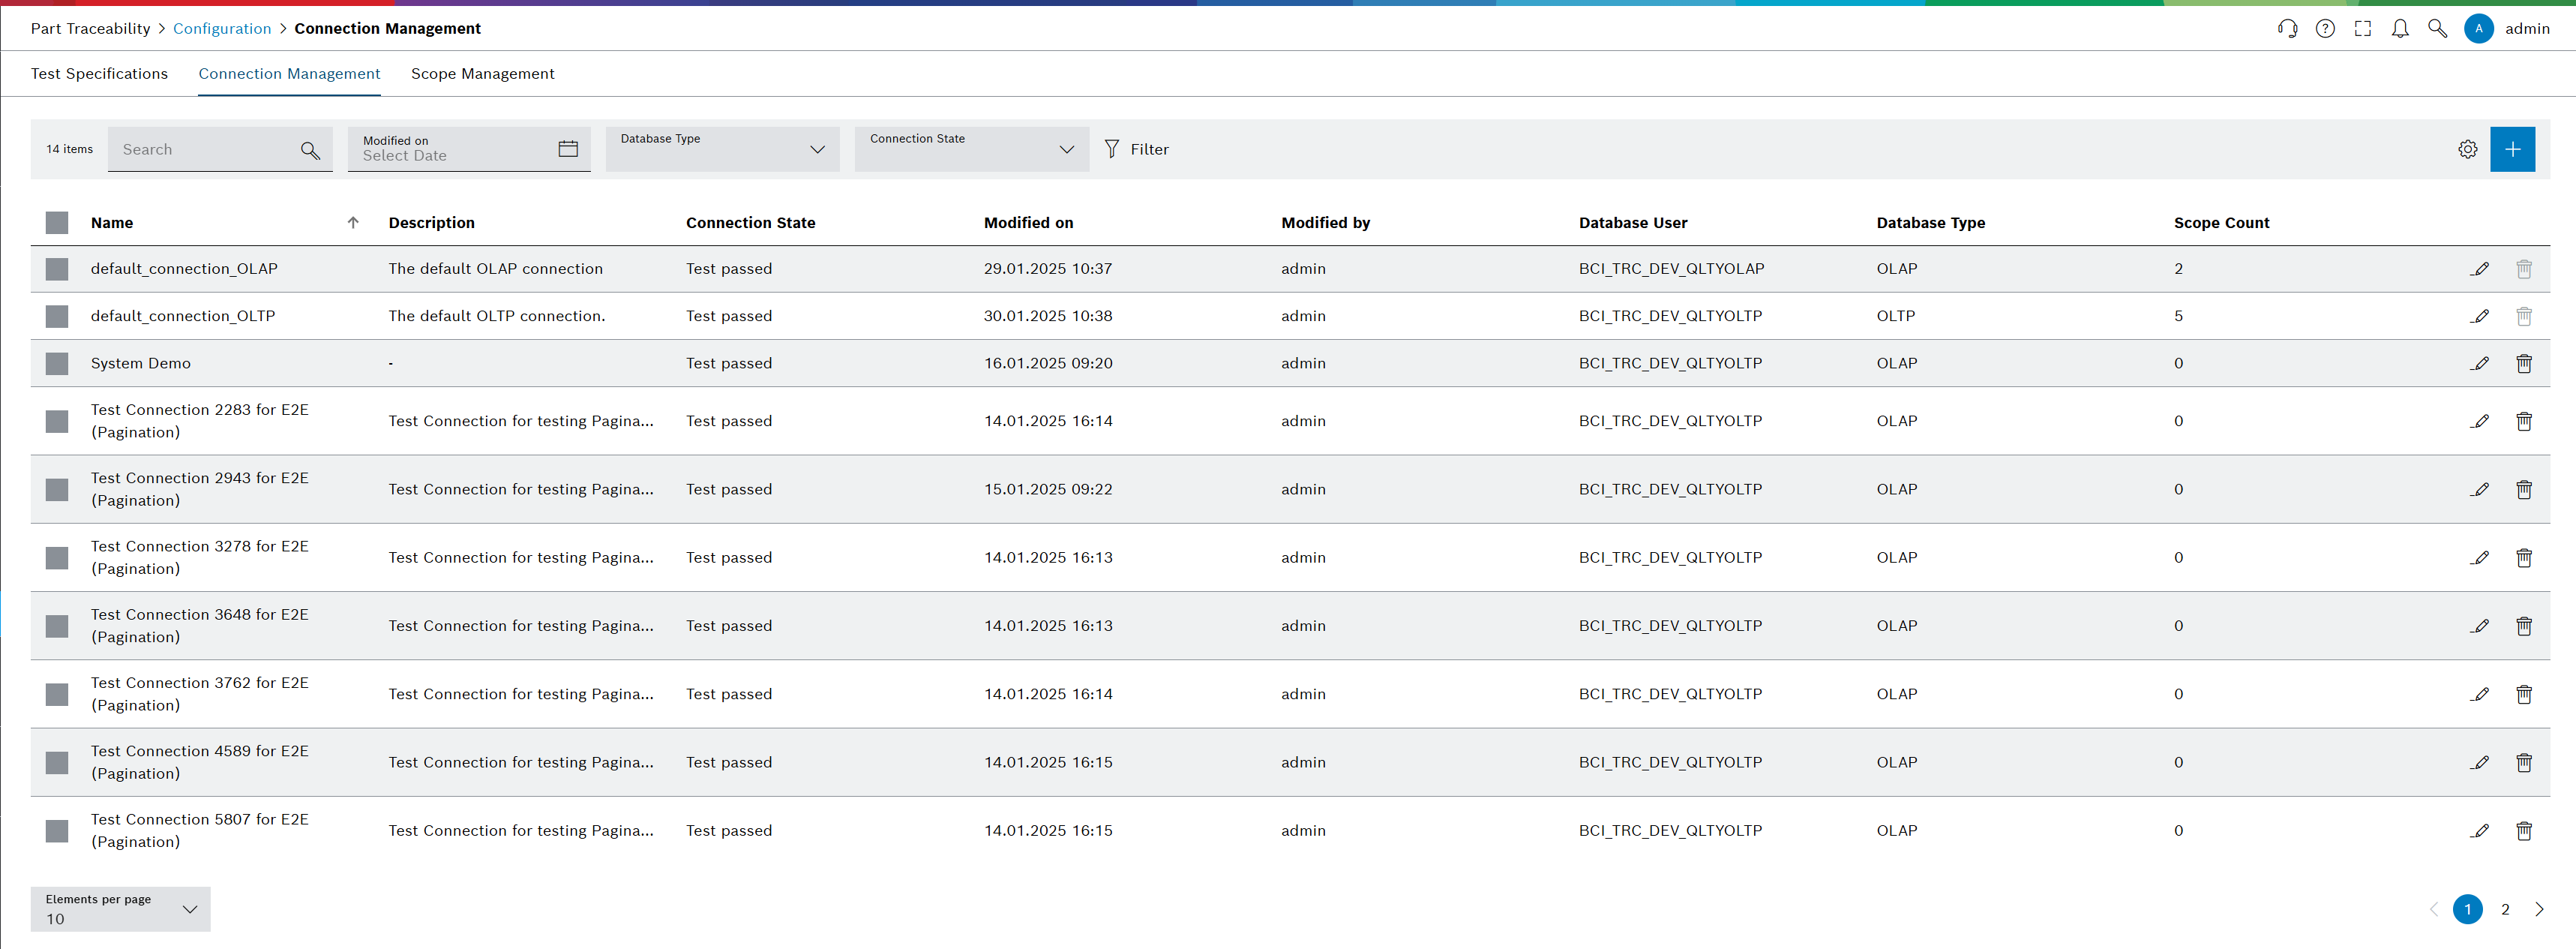Switch to Scope Management tab
The image size is (2576, 949).
click(x=482, y=74)
